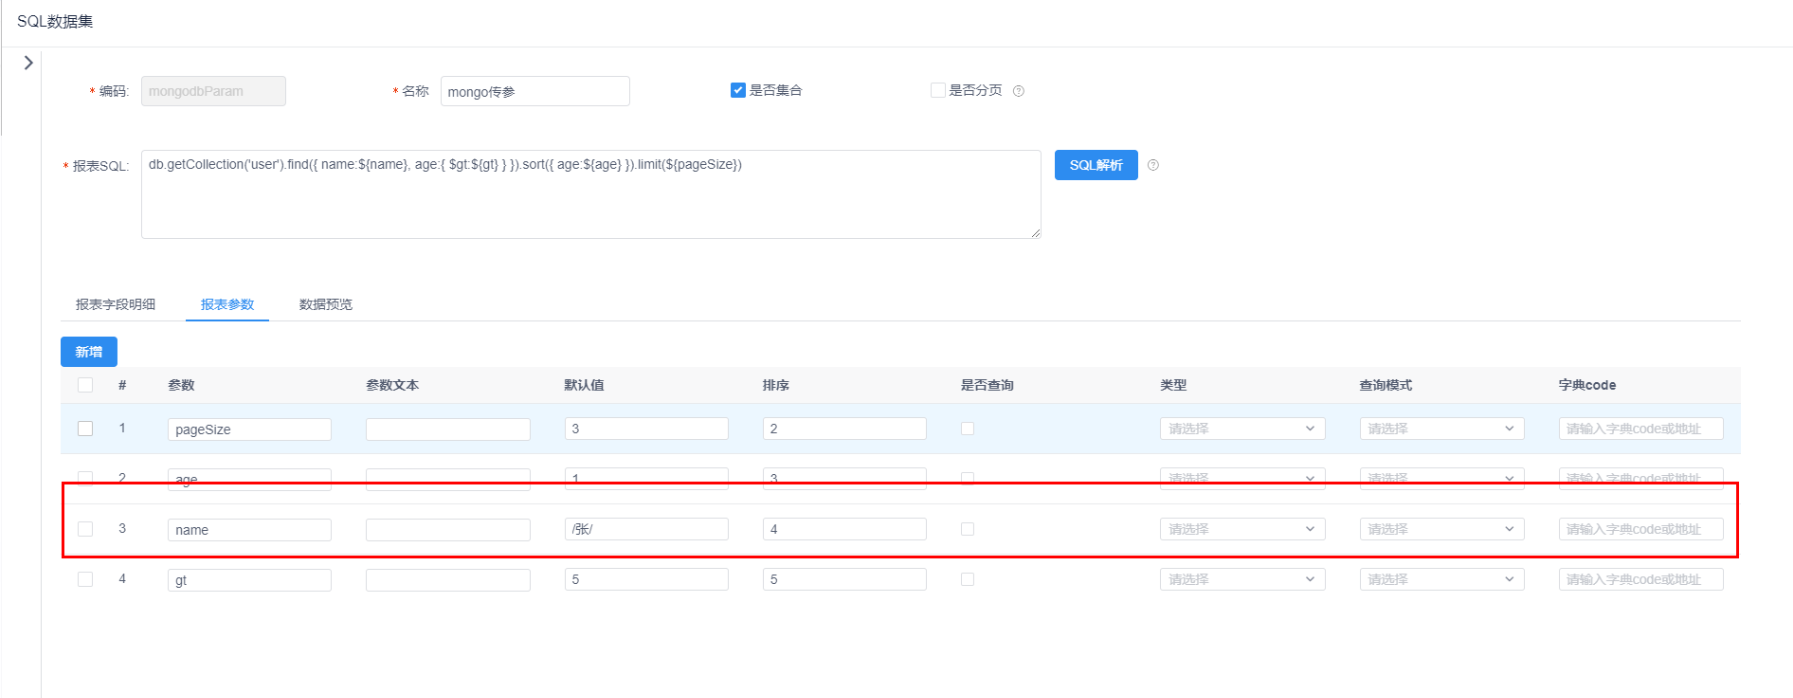Screen dimensions: 1793x698
Task: Select the gt row checkbox
Action: coord(85,579)
